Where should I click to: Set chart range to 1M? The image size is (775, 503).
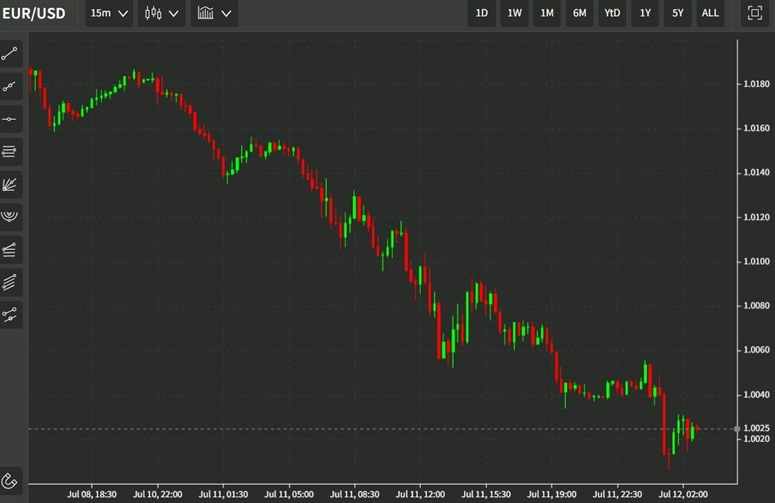tap(547, 13)
